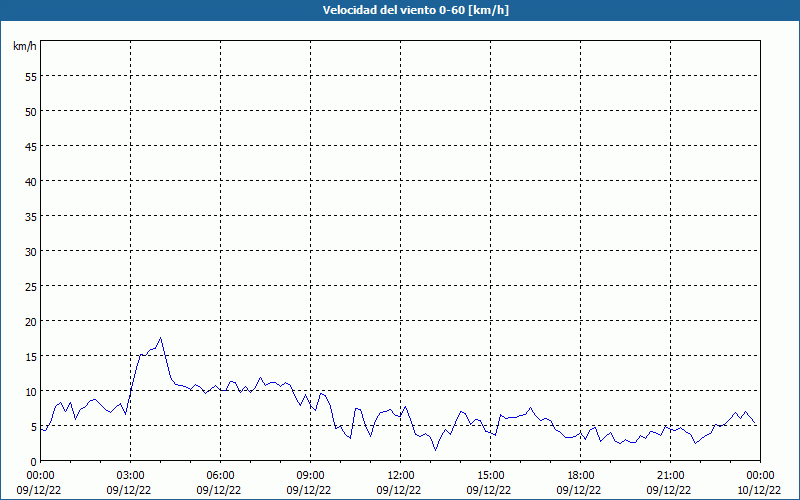Click the y-axis value 15
Screen dimensions: 800x500
[31, 356]
